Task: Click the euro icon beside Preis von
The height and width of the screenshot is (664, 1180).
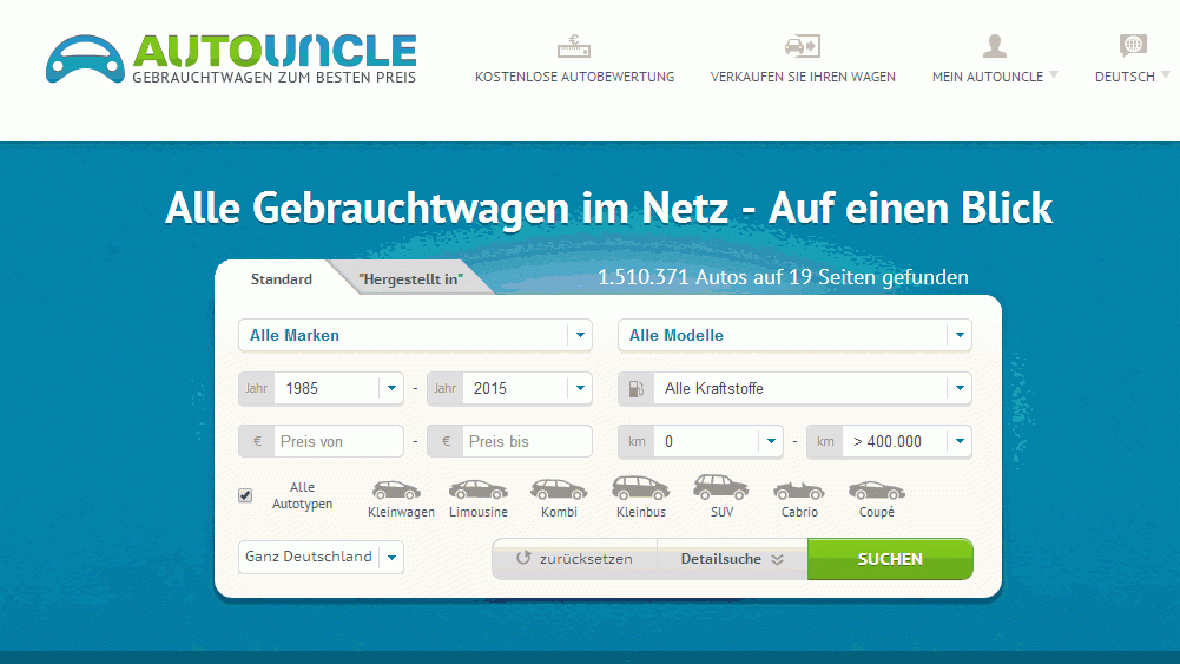Action: click(257, 441)
